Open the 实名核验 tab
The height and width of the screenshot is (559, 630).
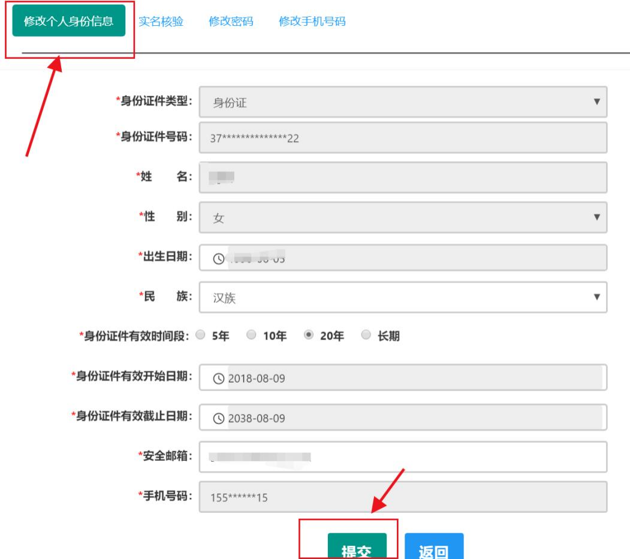tap(161, 21)
